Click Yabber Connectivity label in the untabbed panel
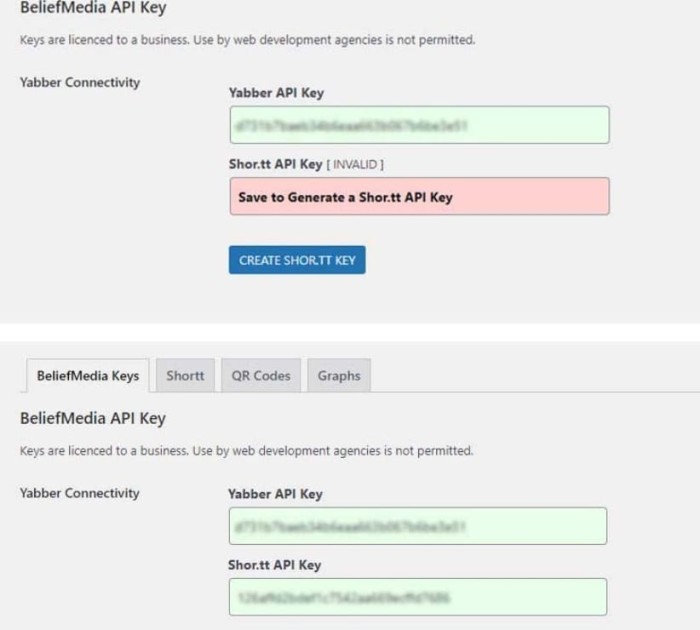 coord(80,82)
